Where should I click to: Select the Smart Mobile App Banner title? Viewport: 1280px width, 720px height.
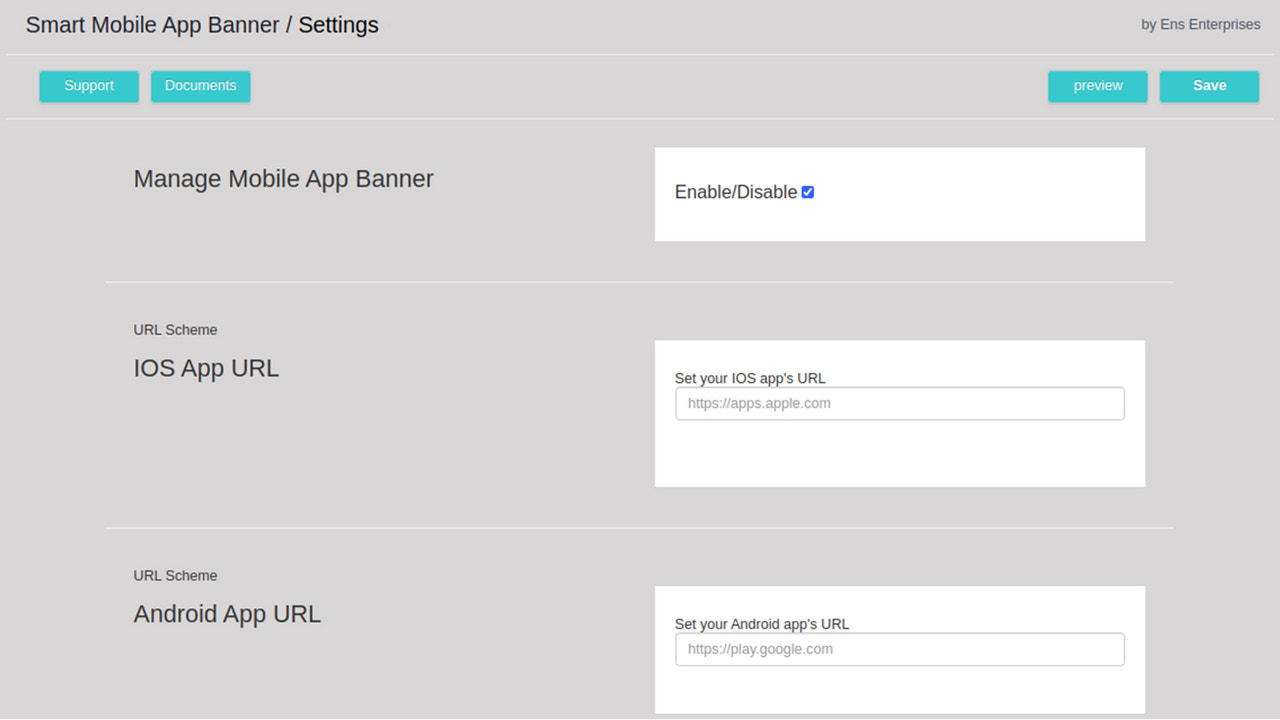point(152,24)
